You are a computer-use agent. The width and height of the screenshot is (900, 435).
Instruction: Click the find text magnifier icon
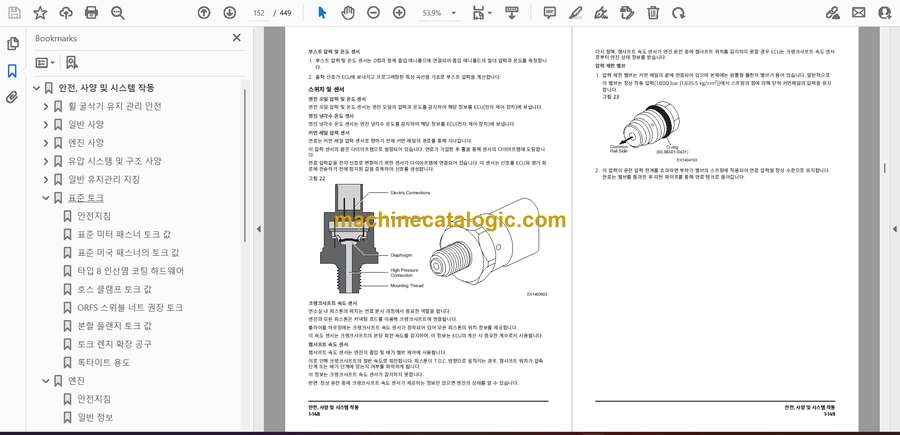pos(118,13)
